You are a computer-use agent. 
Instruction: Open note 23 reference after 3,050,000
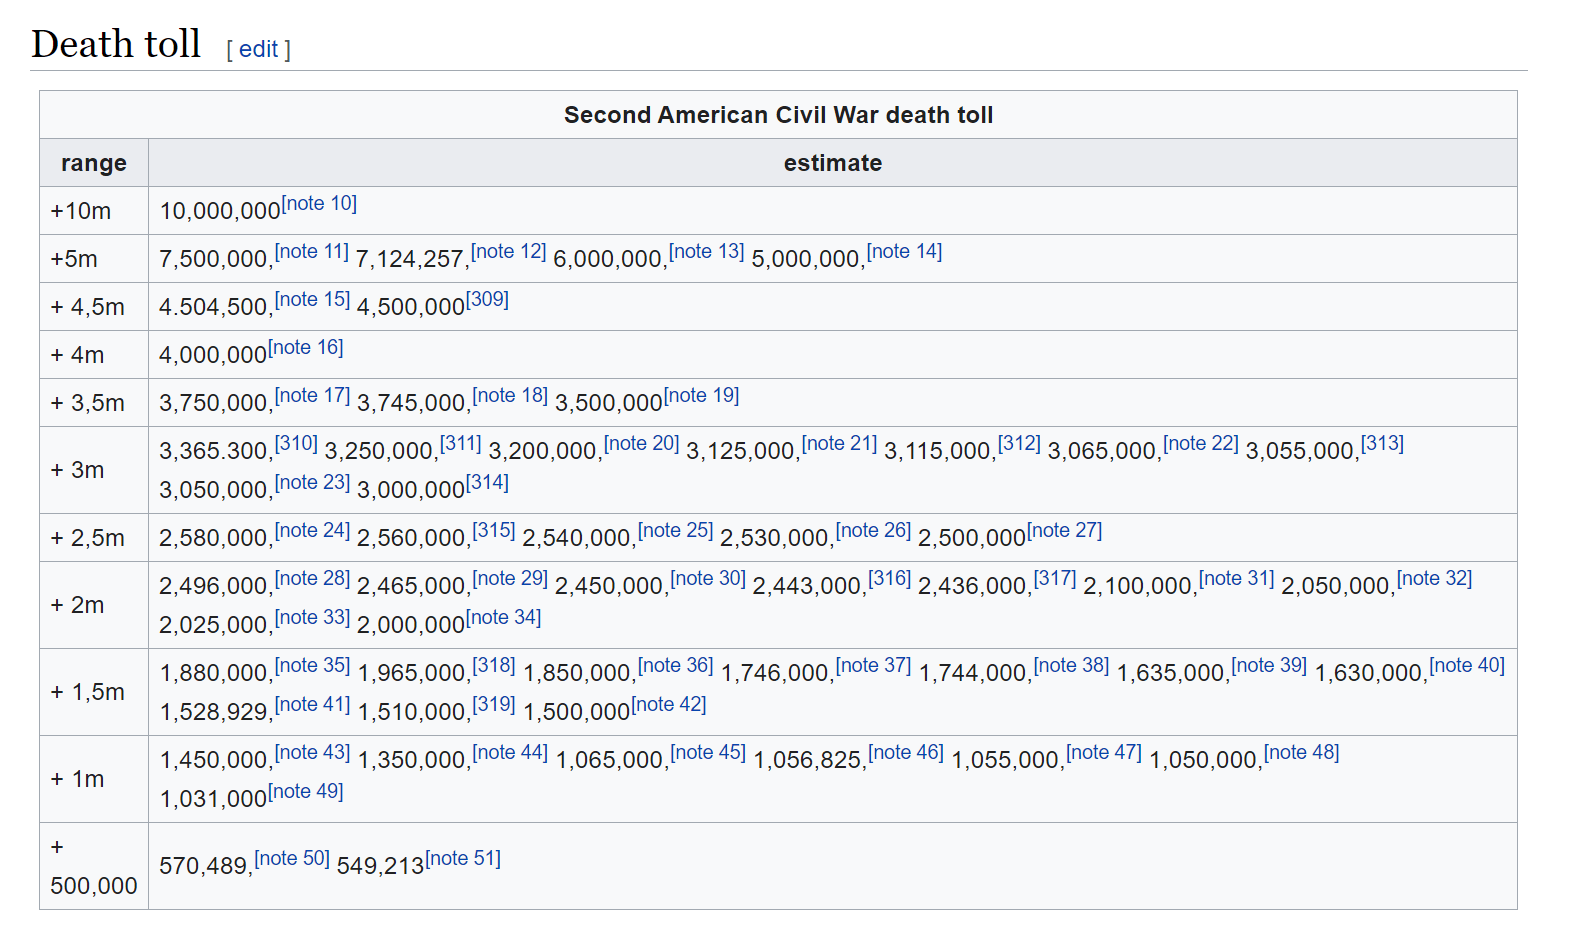pos(312,482)
